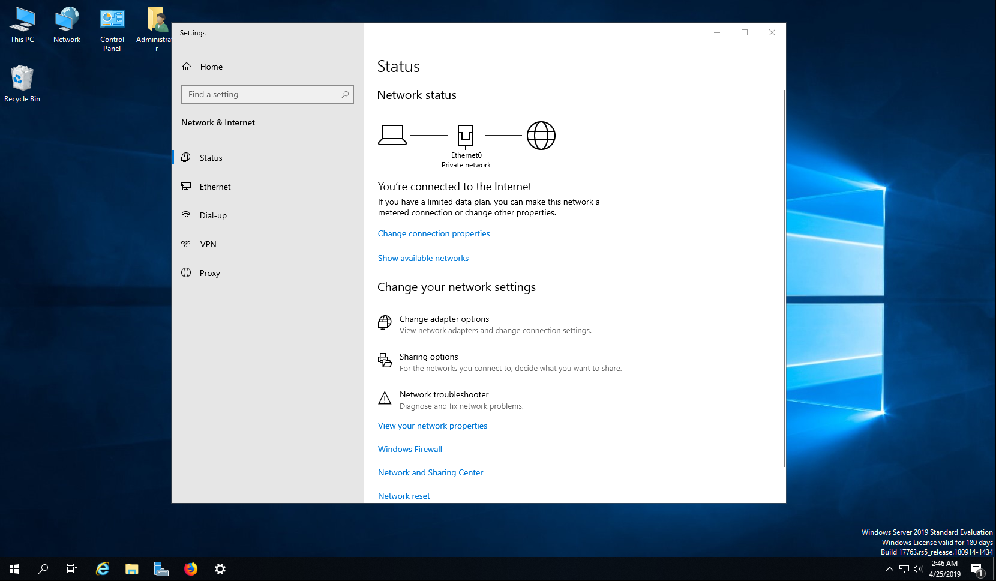Open Show available networks link
This screenshot has width=997, height=582.
click(x=423, y=258)
